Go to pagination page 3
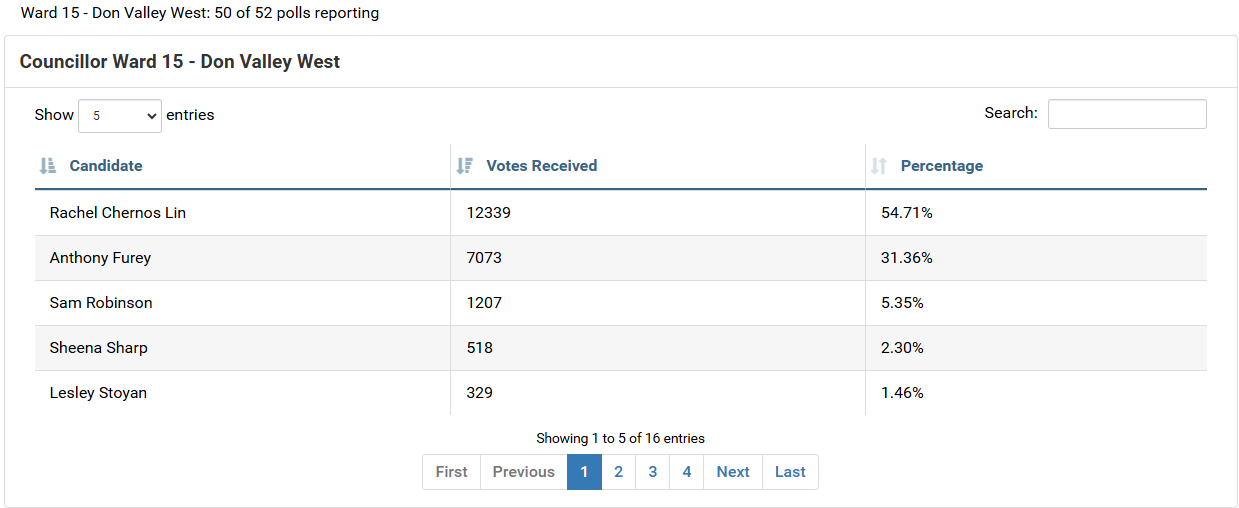The height and width of the screenshot is (508, 1239). click(x=652, y=472)
